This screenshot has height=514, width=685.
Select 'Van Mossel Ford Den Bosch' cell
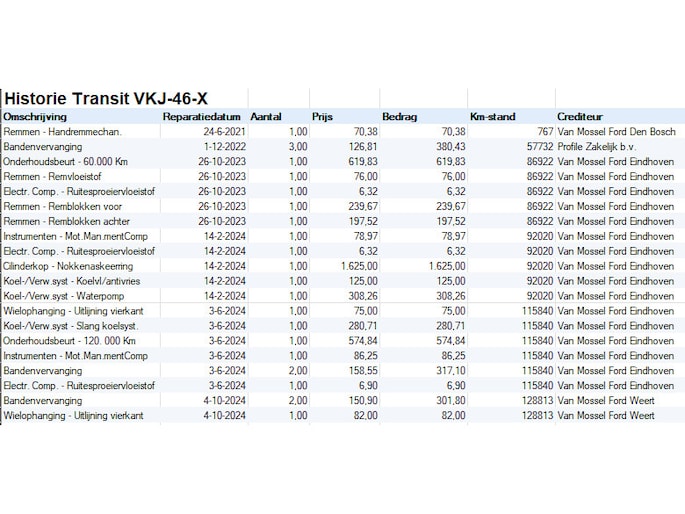(x=616, y=131)
